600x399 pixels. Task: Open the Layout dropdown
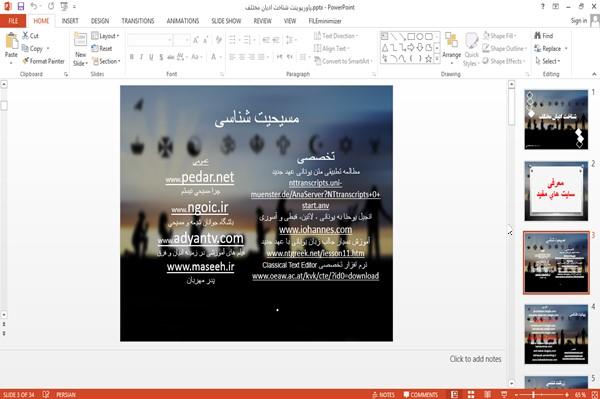coord(106,36)
